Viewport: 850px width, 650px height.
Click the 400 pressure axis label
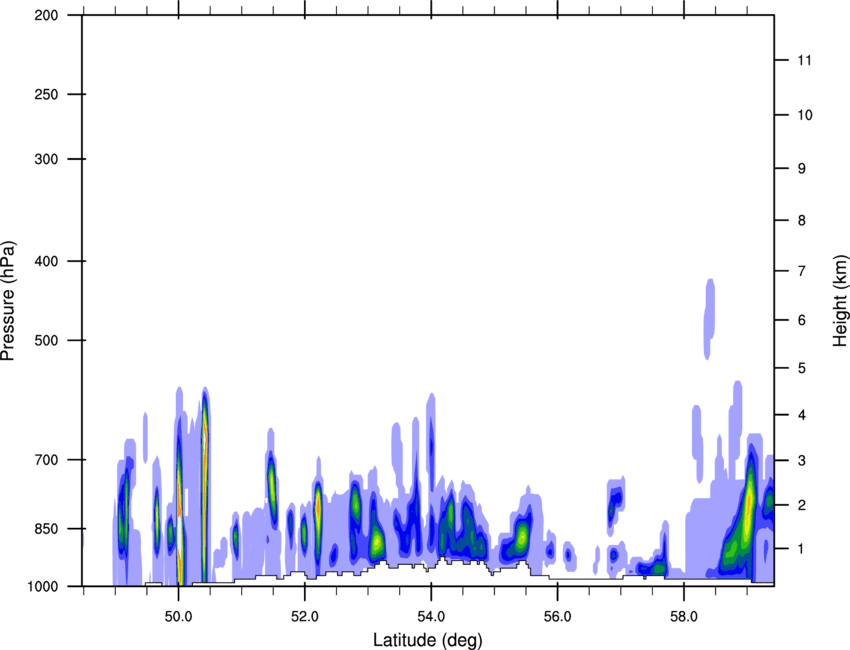click(46, 261)
